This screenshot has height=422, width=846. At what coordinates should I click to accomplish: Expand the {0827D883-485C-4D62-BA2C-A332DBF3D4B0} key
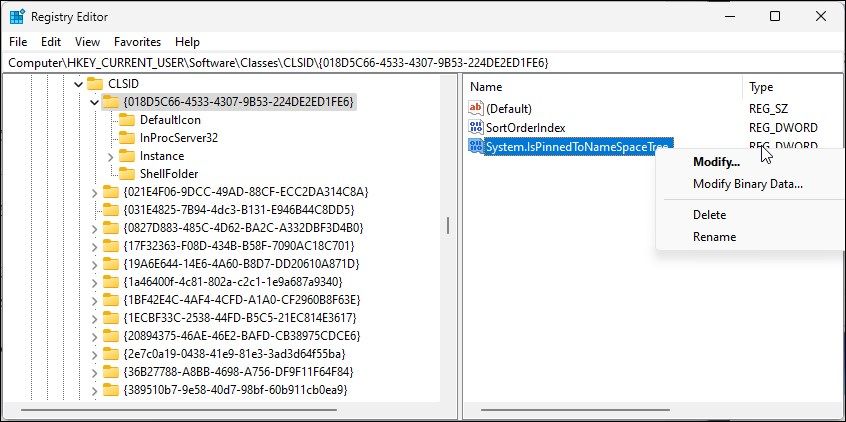pyautogui.click(x=95, y=229)
